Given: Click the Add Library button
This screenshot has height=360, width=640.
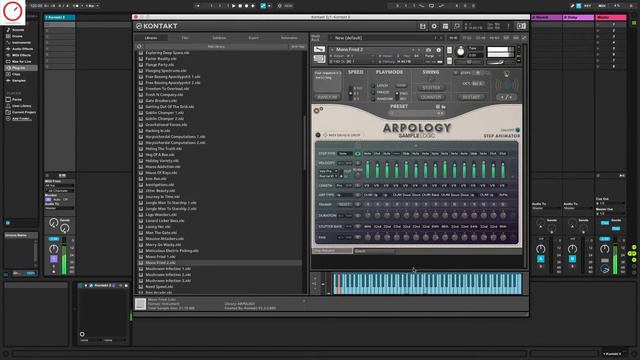Looking at the screenshot, I should click(x=216, y=47).
